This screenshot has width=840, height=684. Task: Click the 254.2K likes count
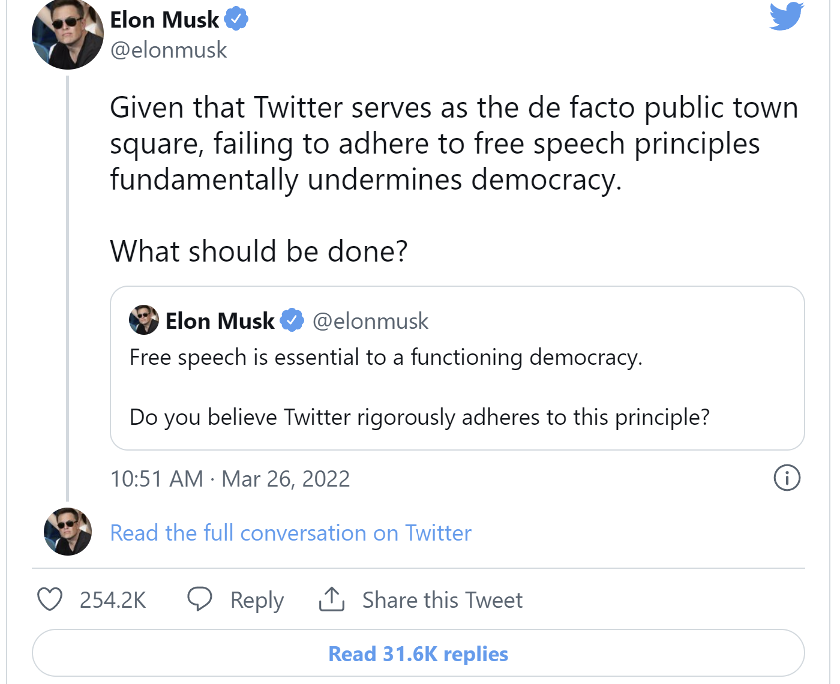point(113,600)
